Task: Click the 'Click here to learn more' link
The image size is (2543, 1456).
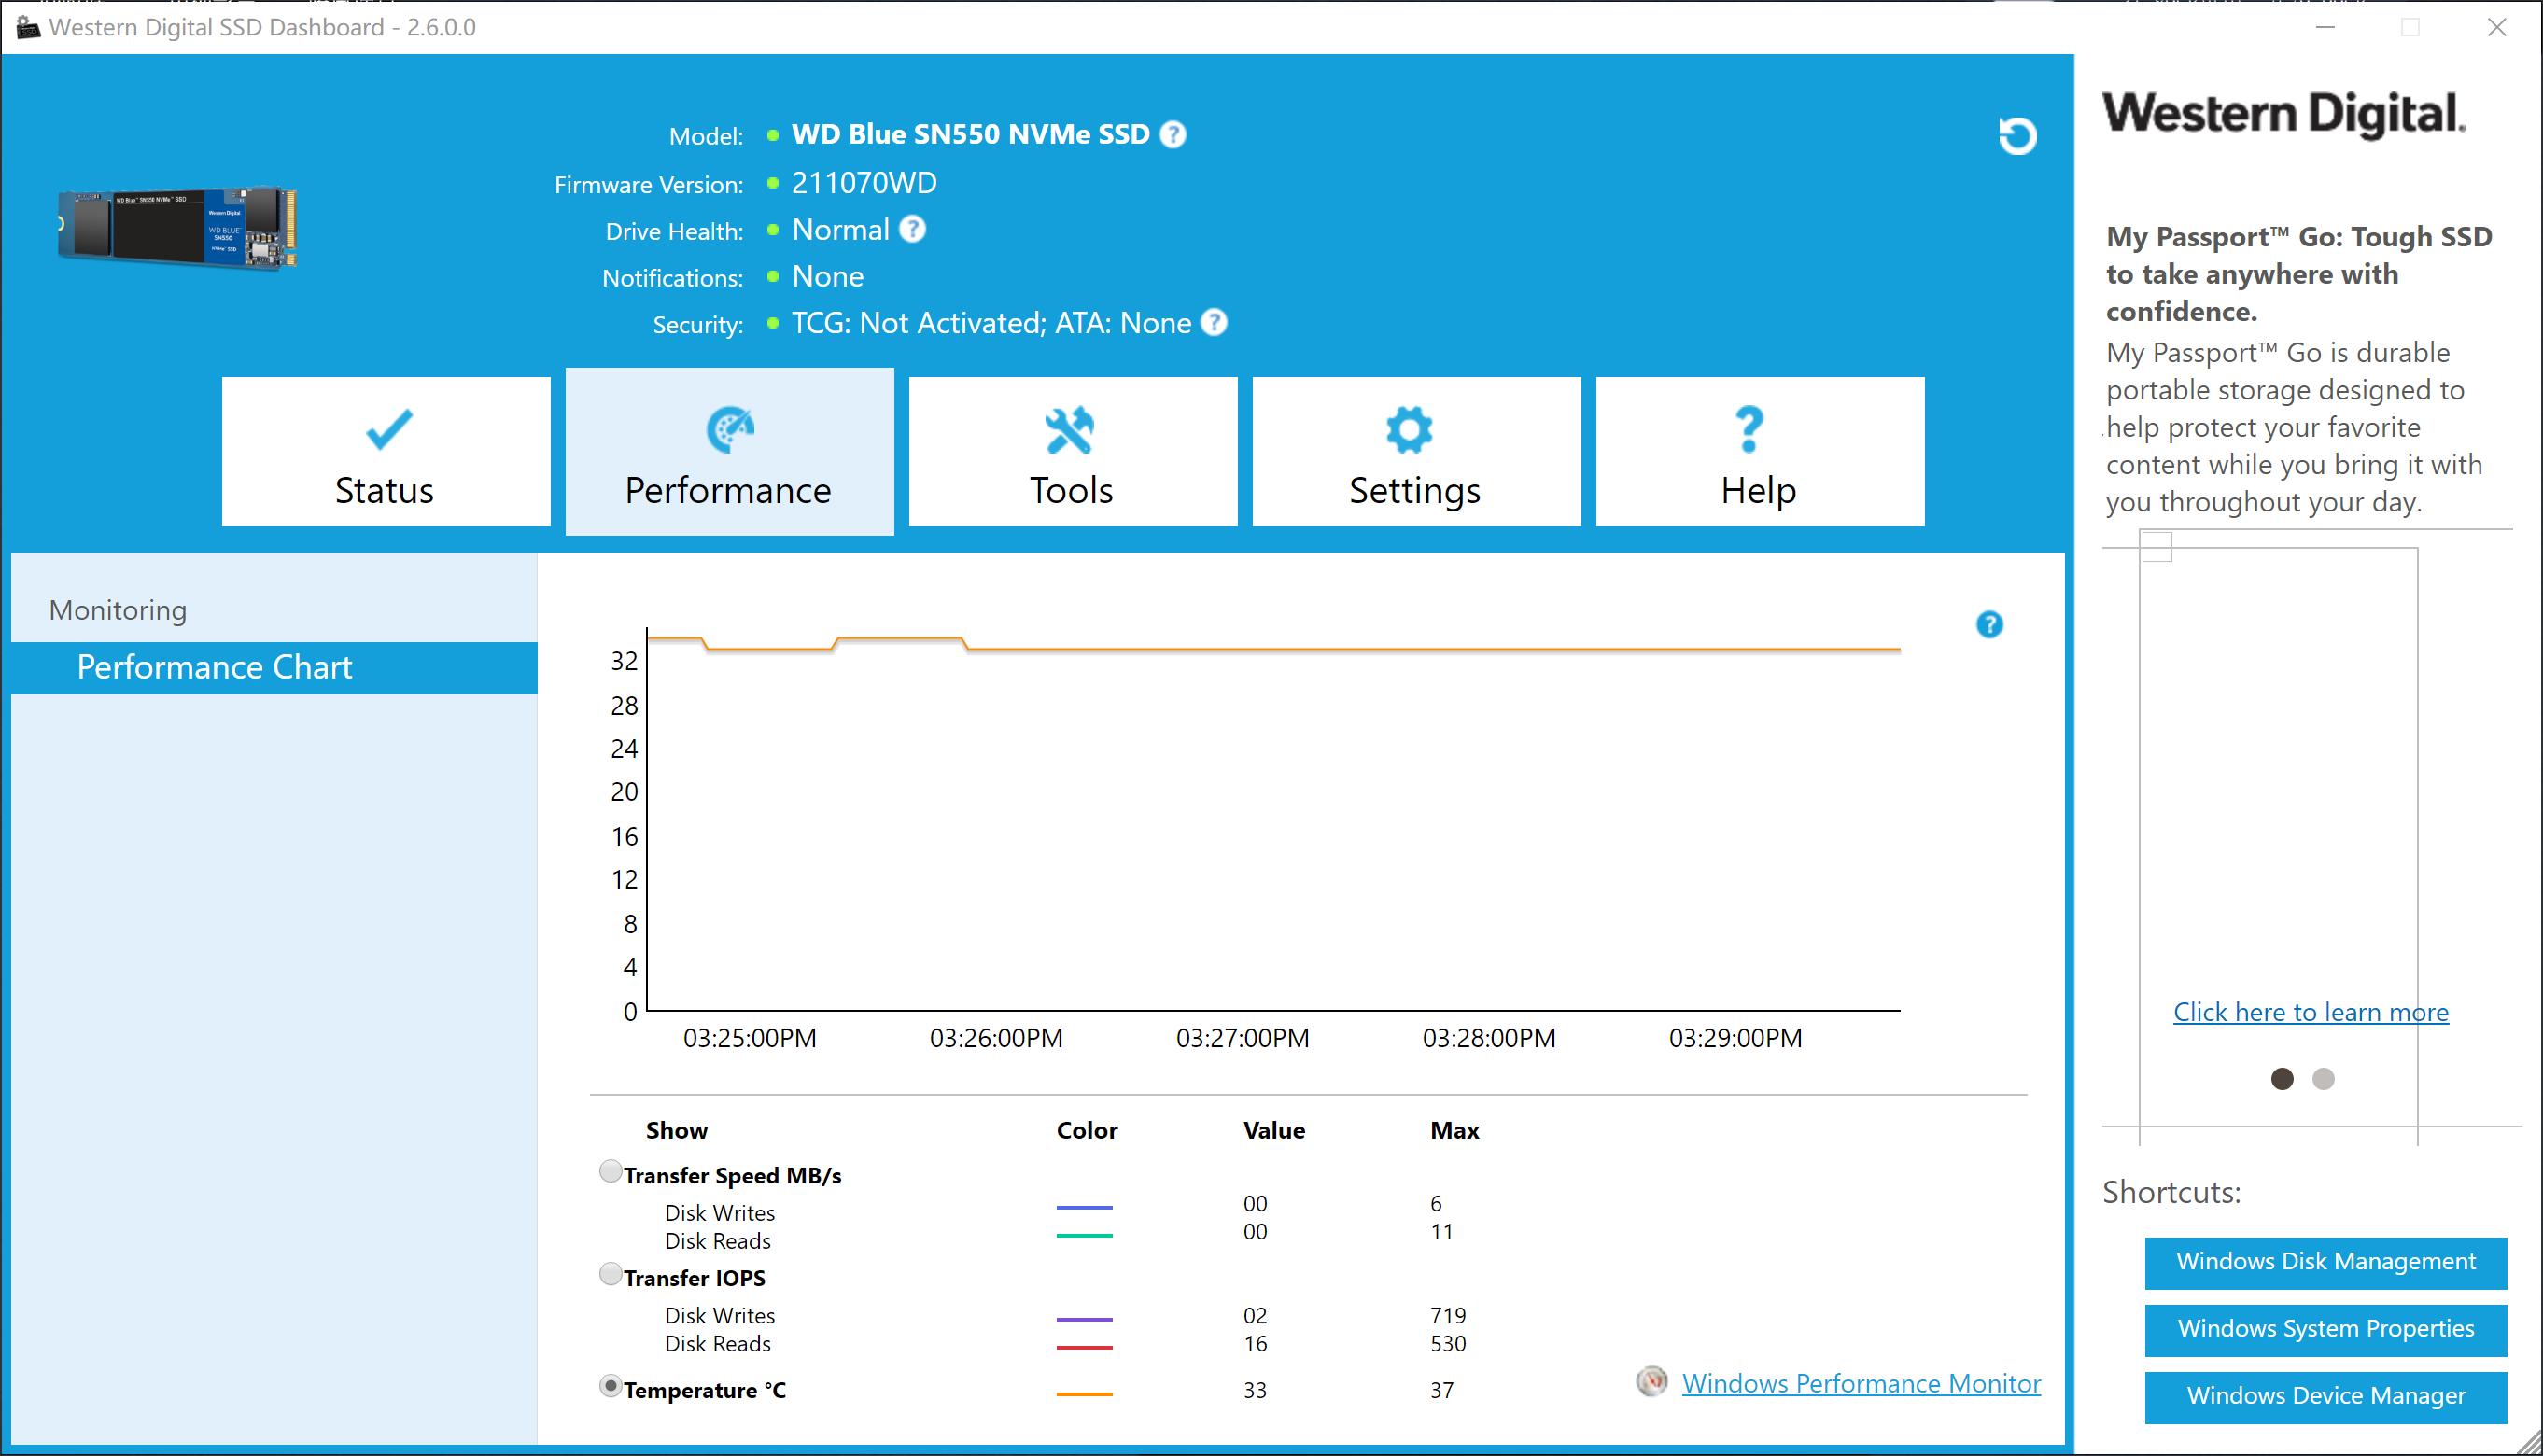Action: click(2310, 1012)
